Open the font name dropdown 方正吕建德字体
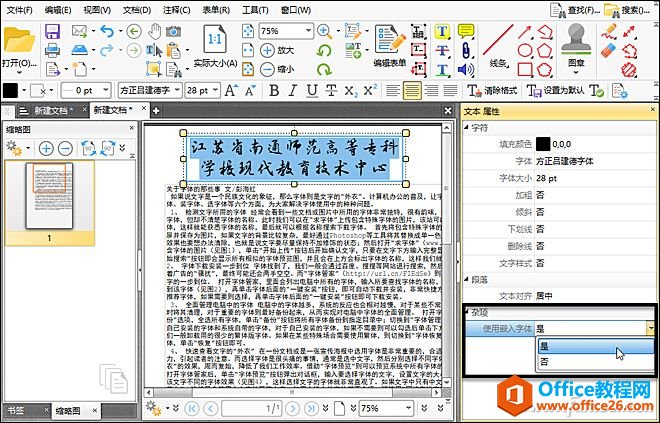Screen dimensions: 660x423 tap(148, 90)
